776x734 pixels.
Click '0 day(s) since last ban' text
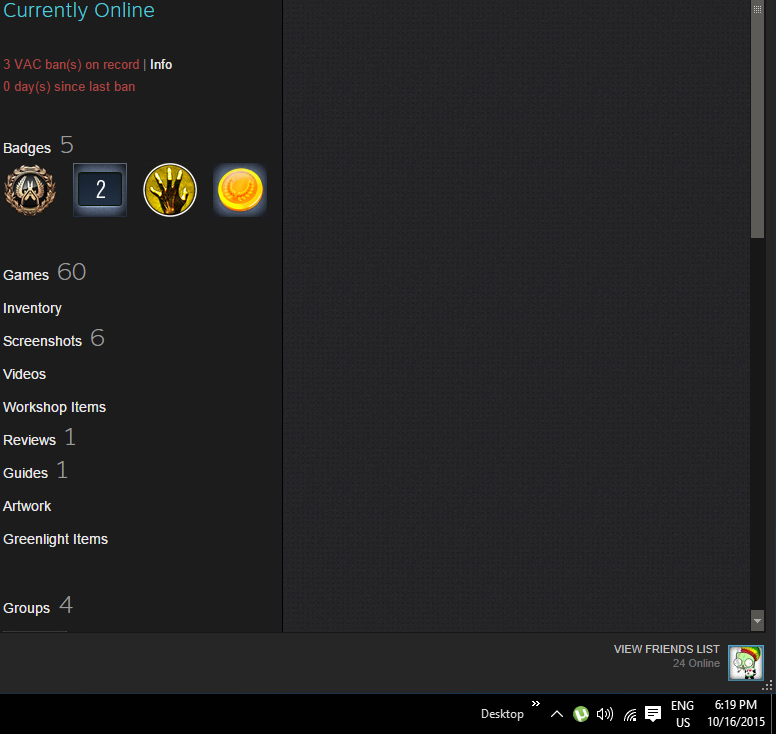tap(69, 87)
